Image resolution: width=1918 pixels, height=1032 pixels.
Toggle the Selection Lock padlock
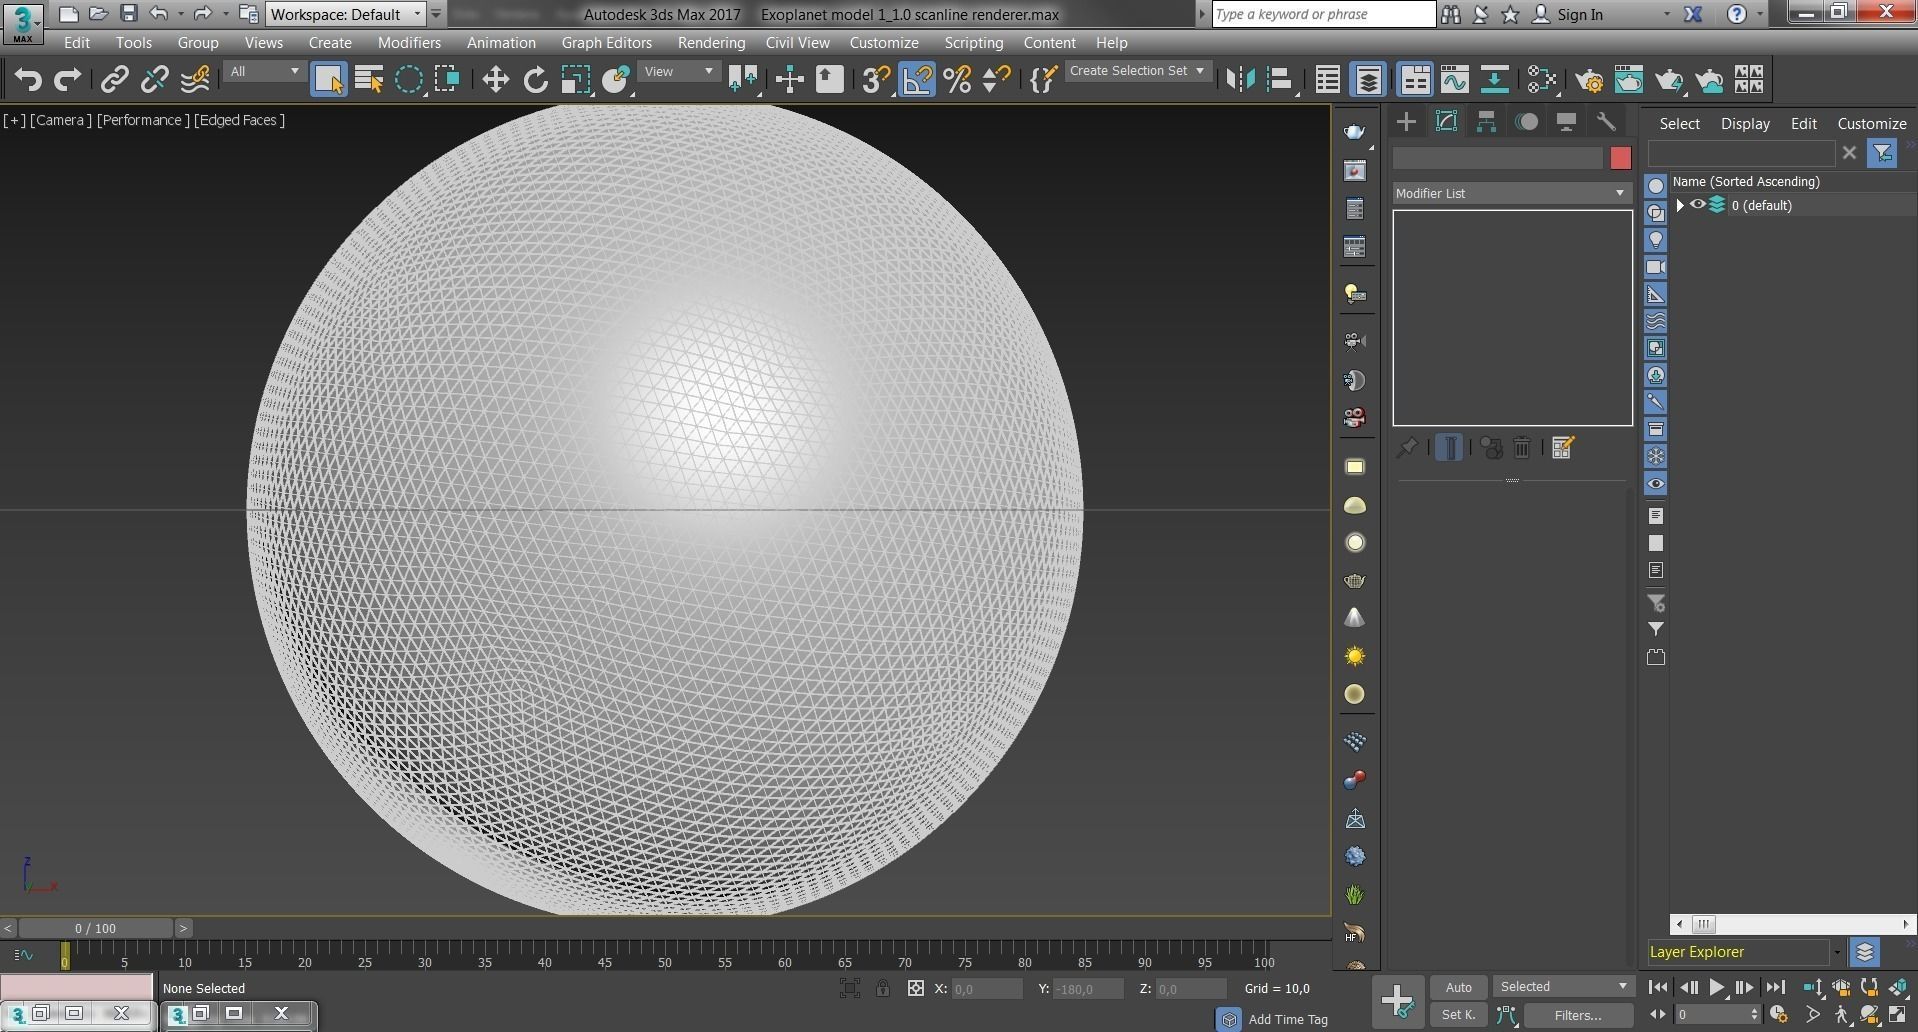point(882,988)
